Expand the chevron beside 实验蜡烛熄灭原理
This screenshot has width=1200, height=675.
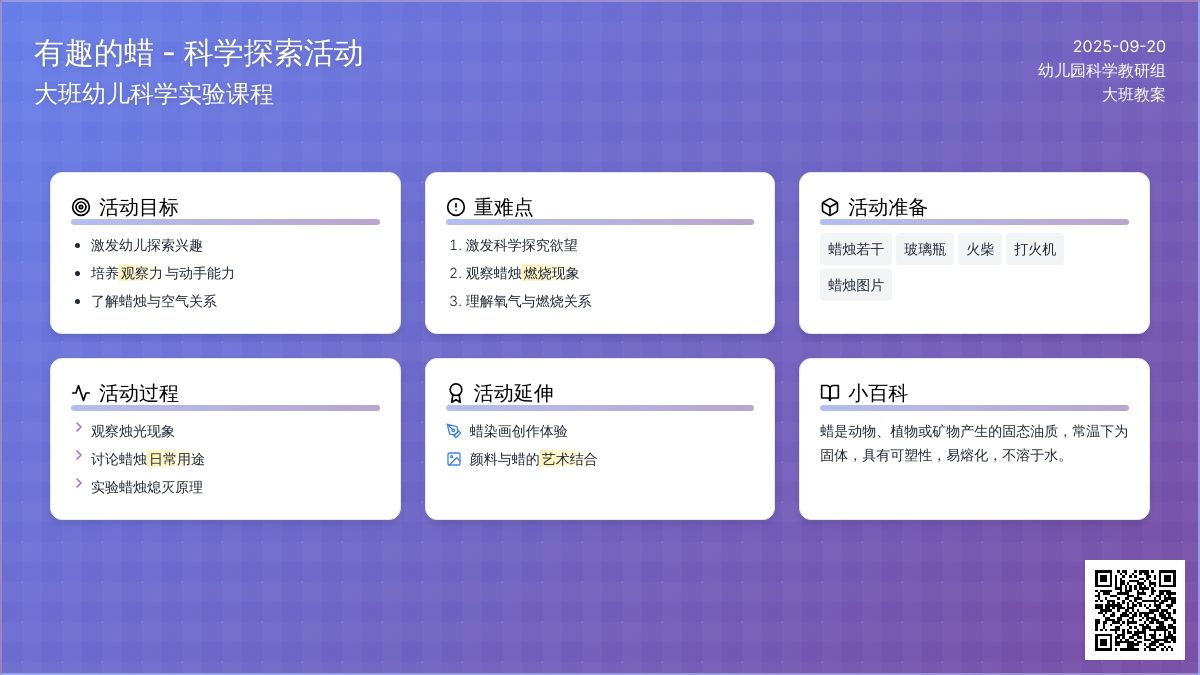[79, 484]
